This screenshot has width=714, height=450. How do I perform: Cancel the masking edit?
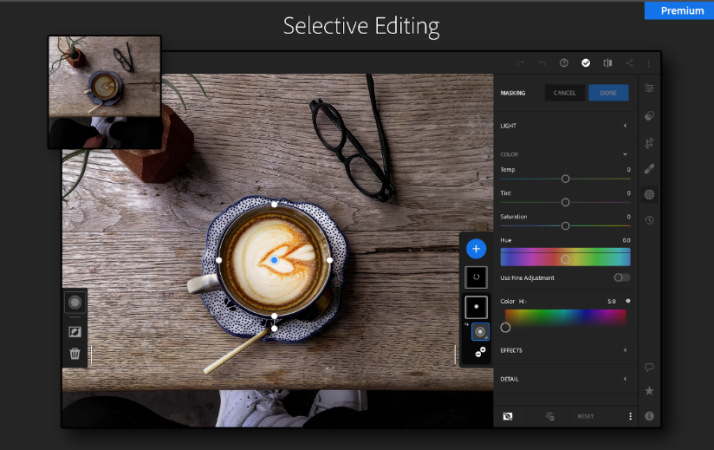[x=565, y=93]
